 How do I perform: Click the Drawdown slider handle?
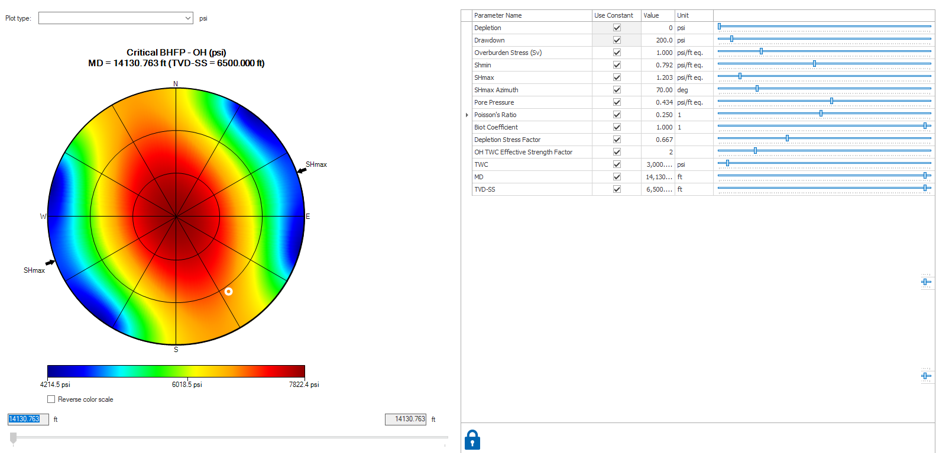point(731,40)
